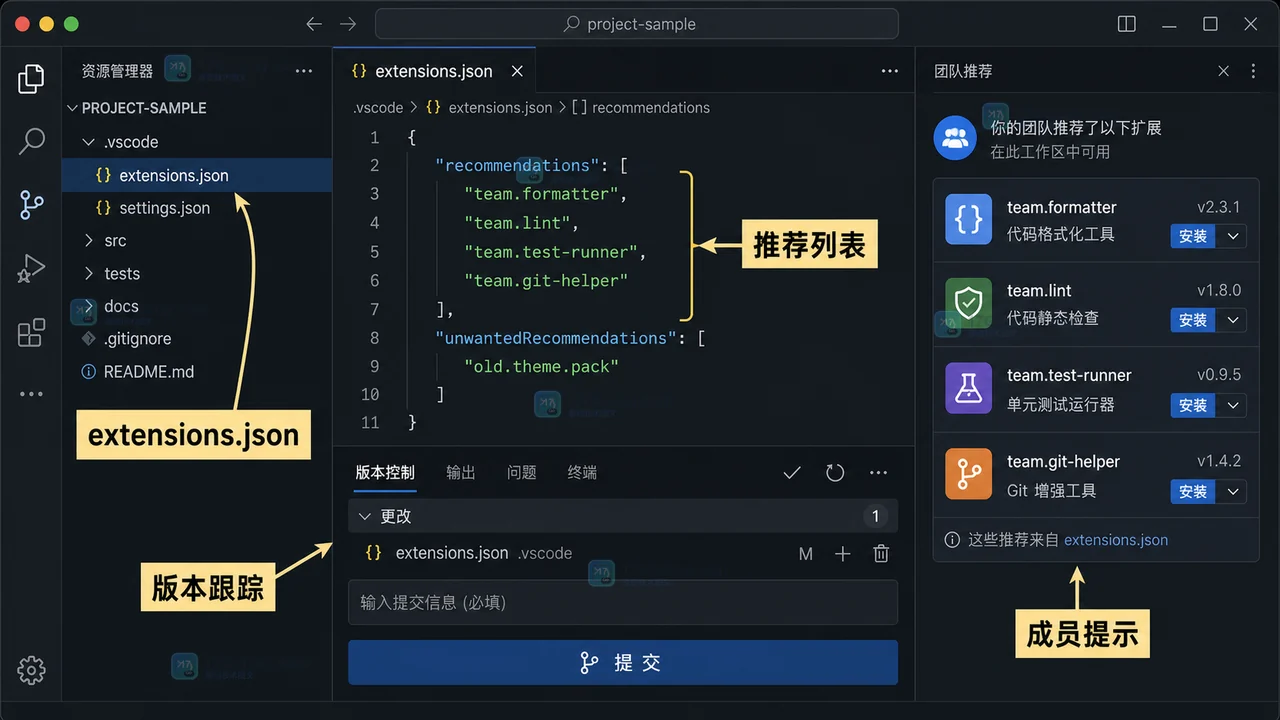Viewport: 1280px width, 720px height.
Task: Open source control more actions ellipsis
Action: pyautogui.click(x=878, y=473)
